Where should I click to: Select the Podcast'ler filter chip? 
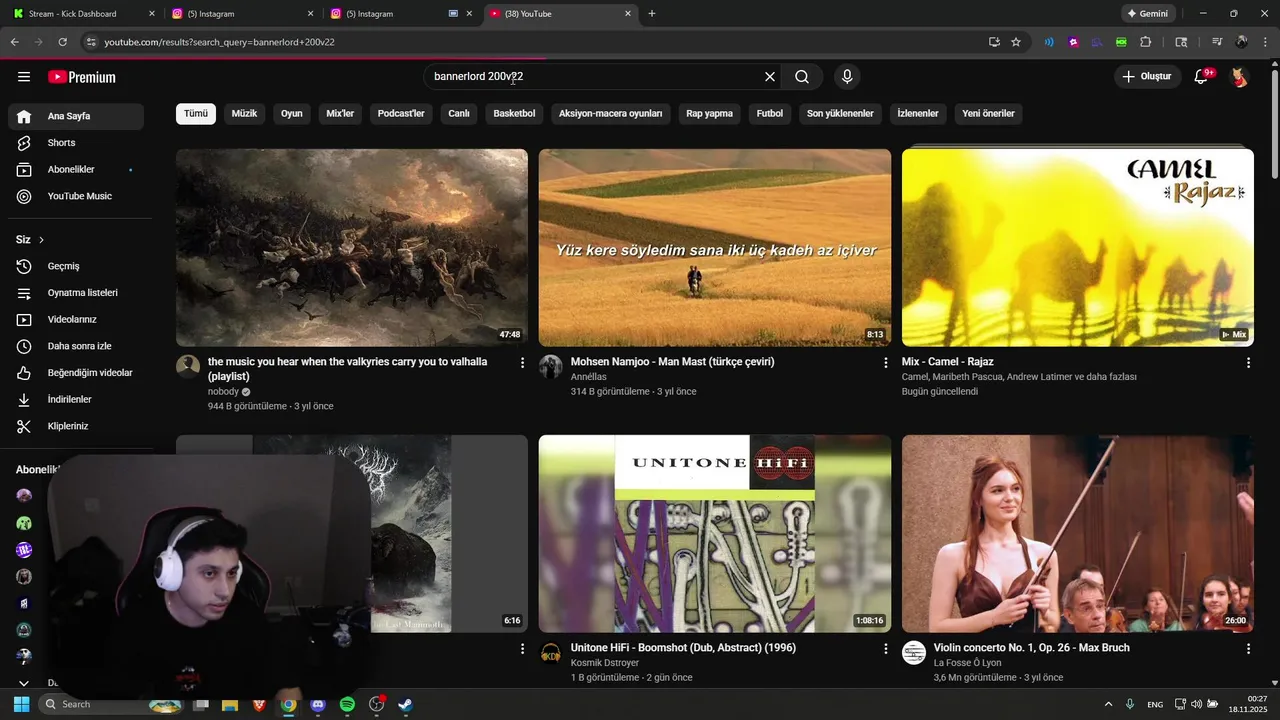coord(401,113)
